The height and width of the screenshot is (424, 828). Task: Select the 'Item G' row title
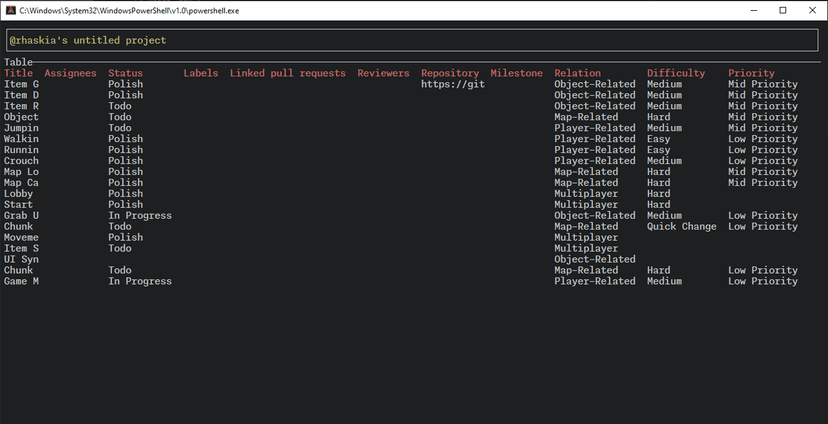coord(21,84)
